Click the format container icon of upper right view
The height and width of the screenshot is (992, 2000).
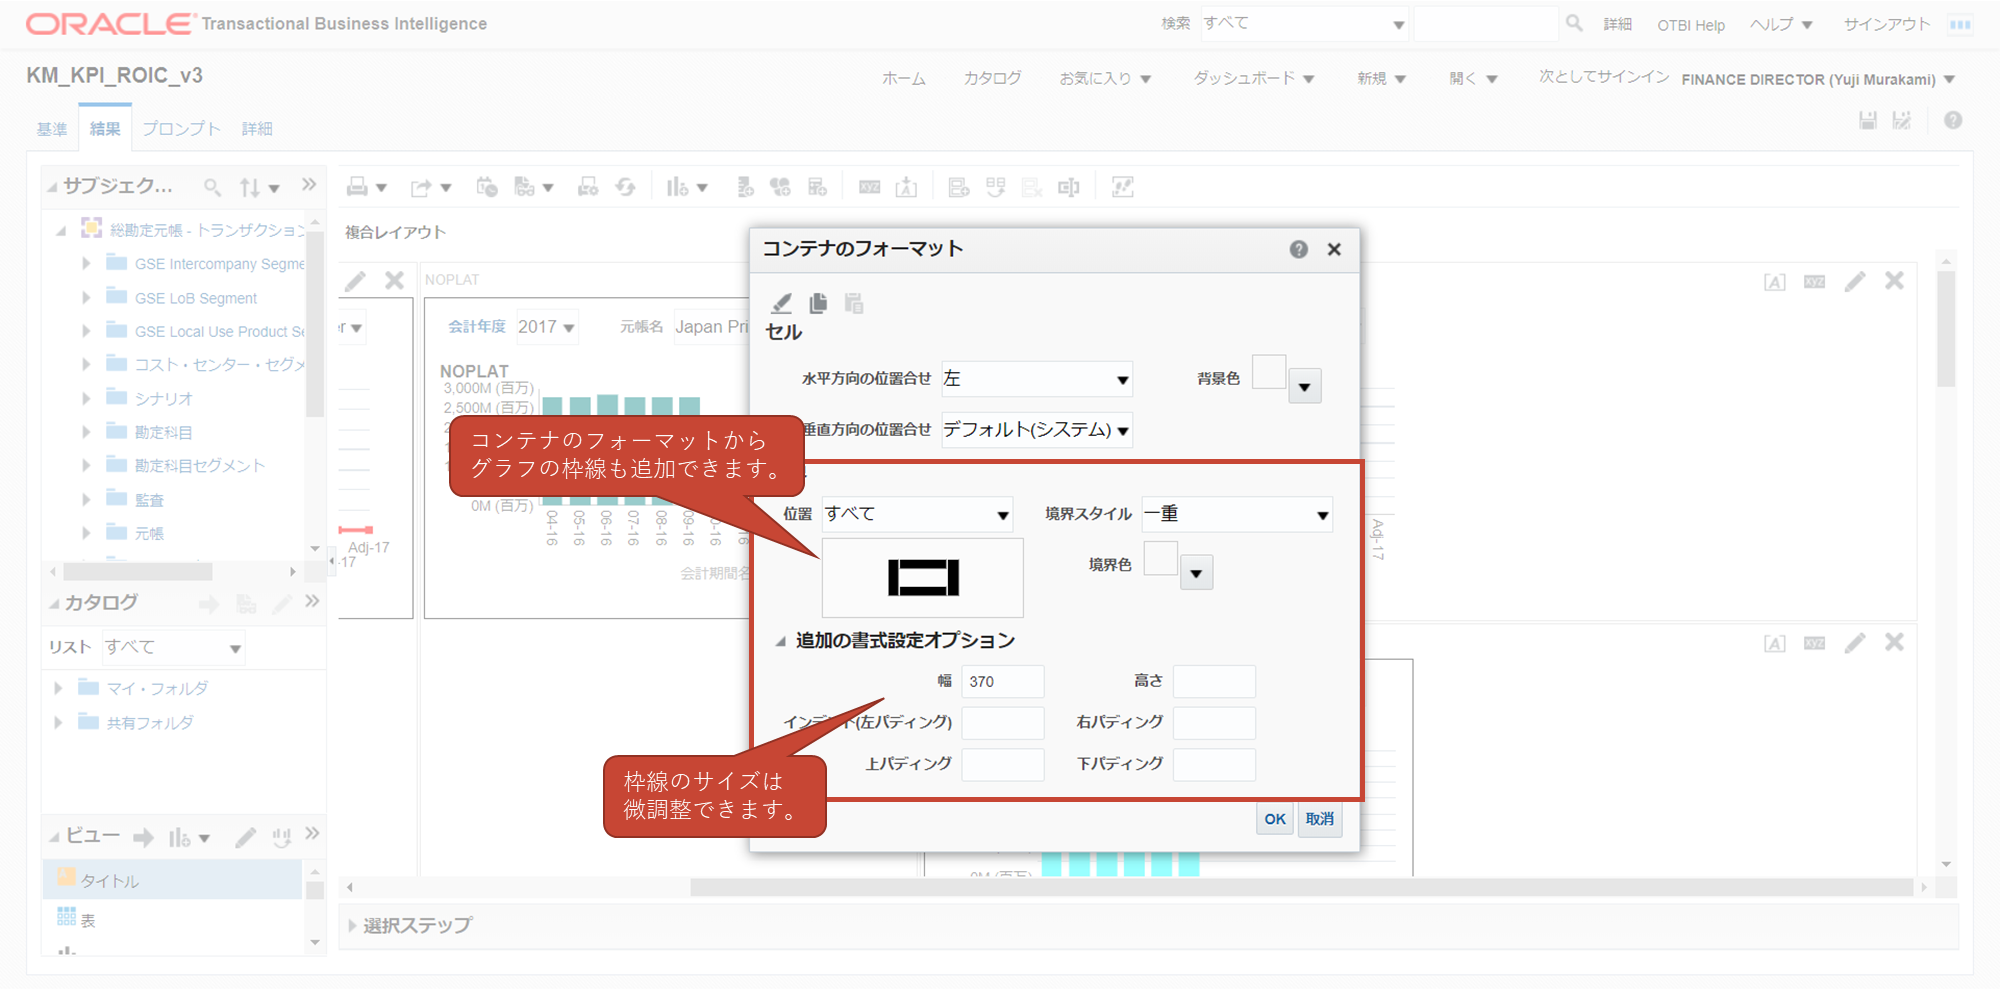point(1775,282)
